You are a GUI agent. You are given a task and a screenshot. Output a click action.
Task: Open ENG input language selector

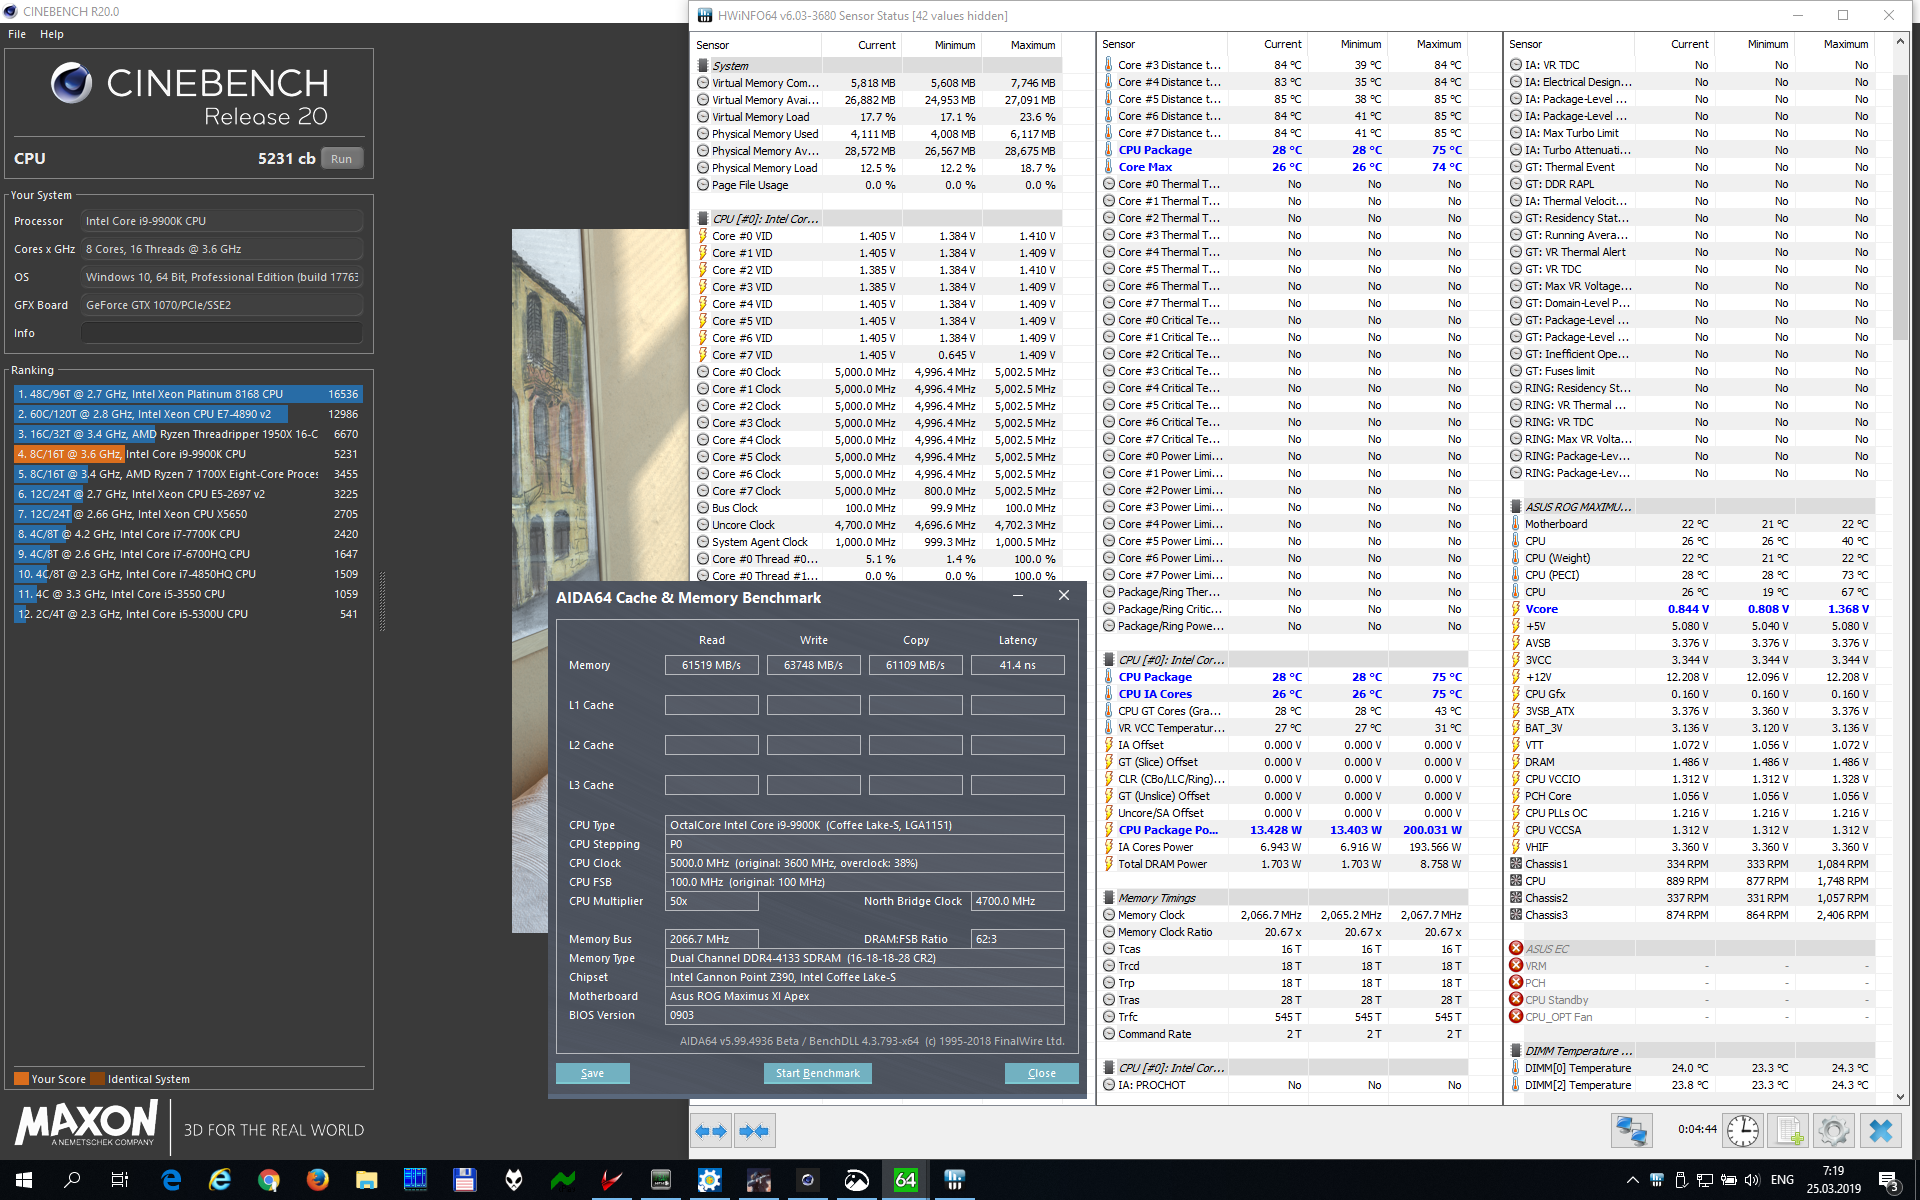(1782, 1180)
